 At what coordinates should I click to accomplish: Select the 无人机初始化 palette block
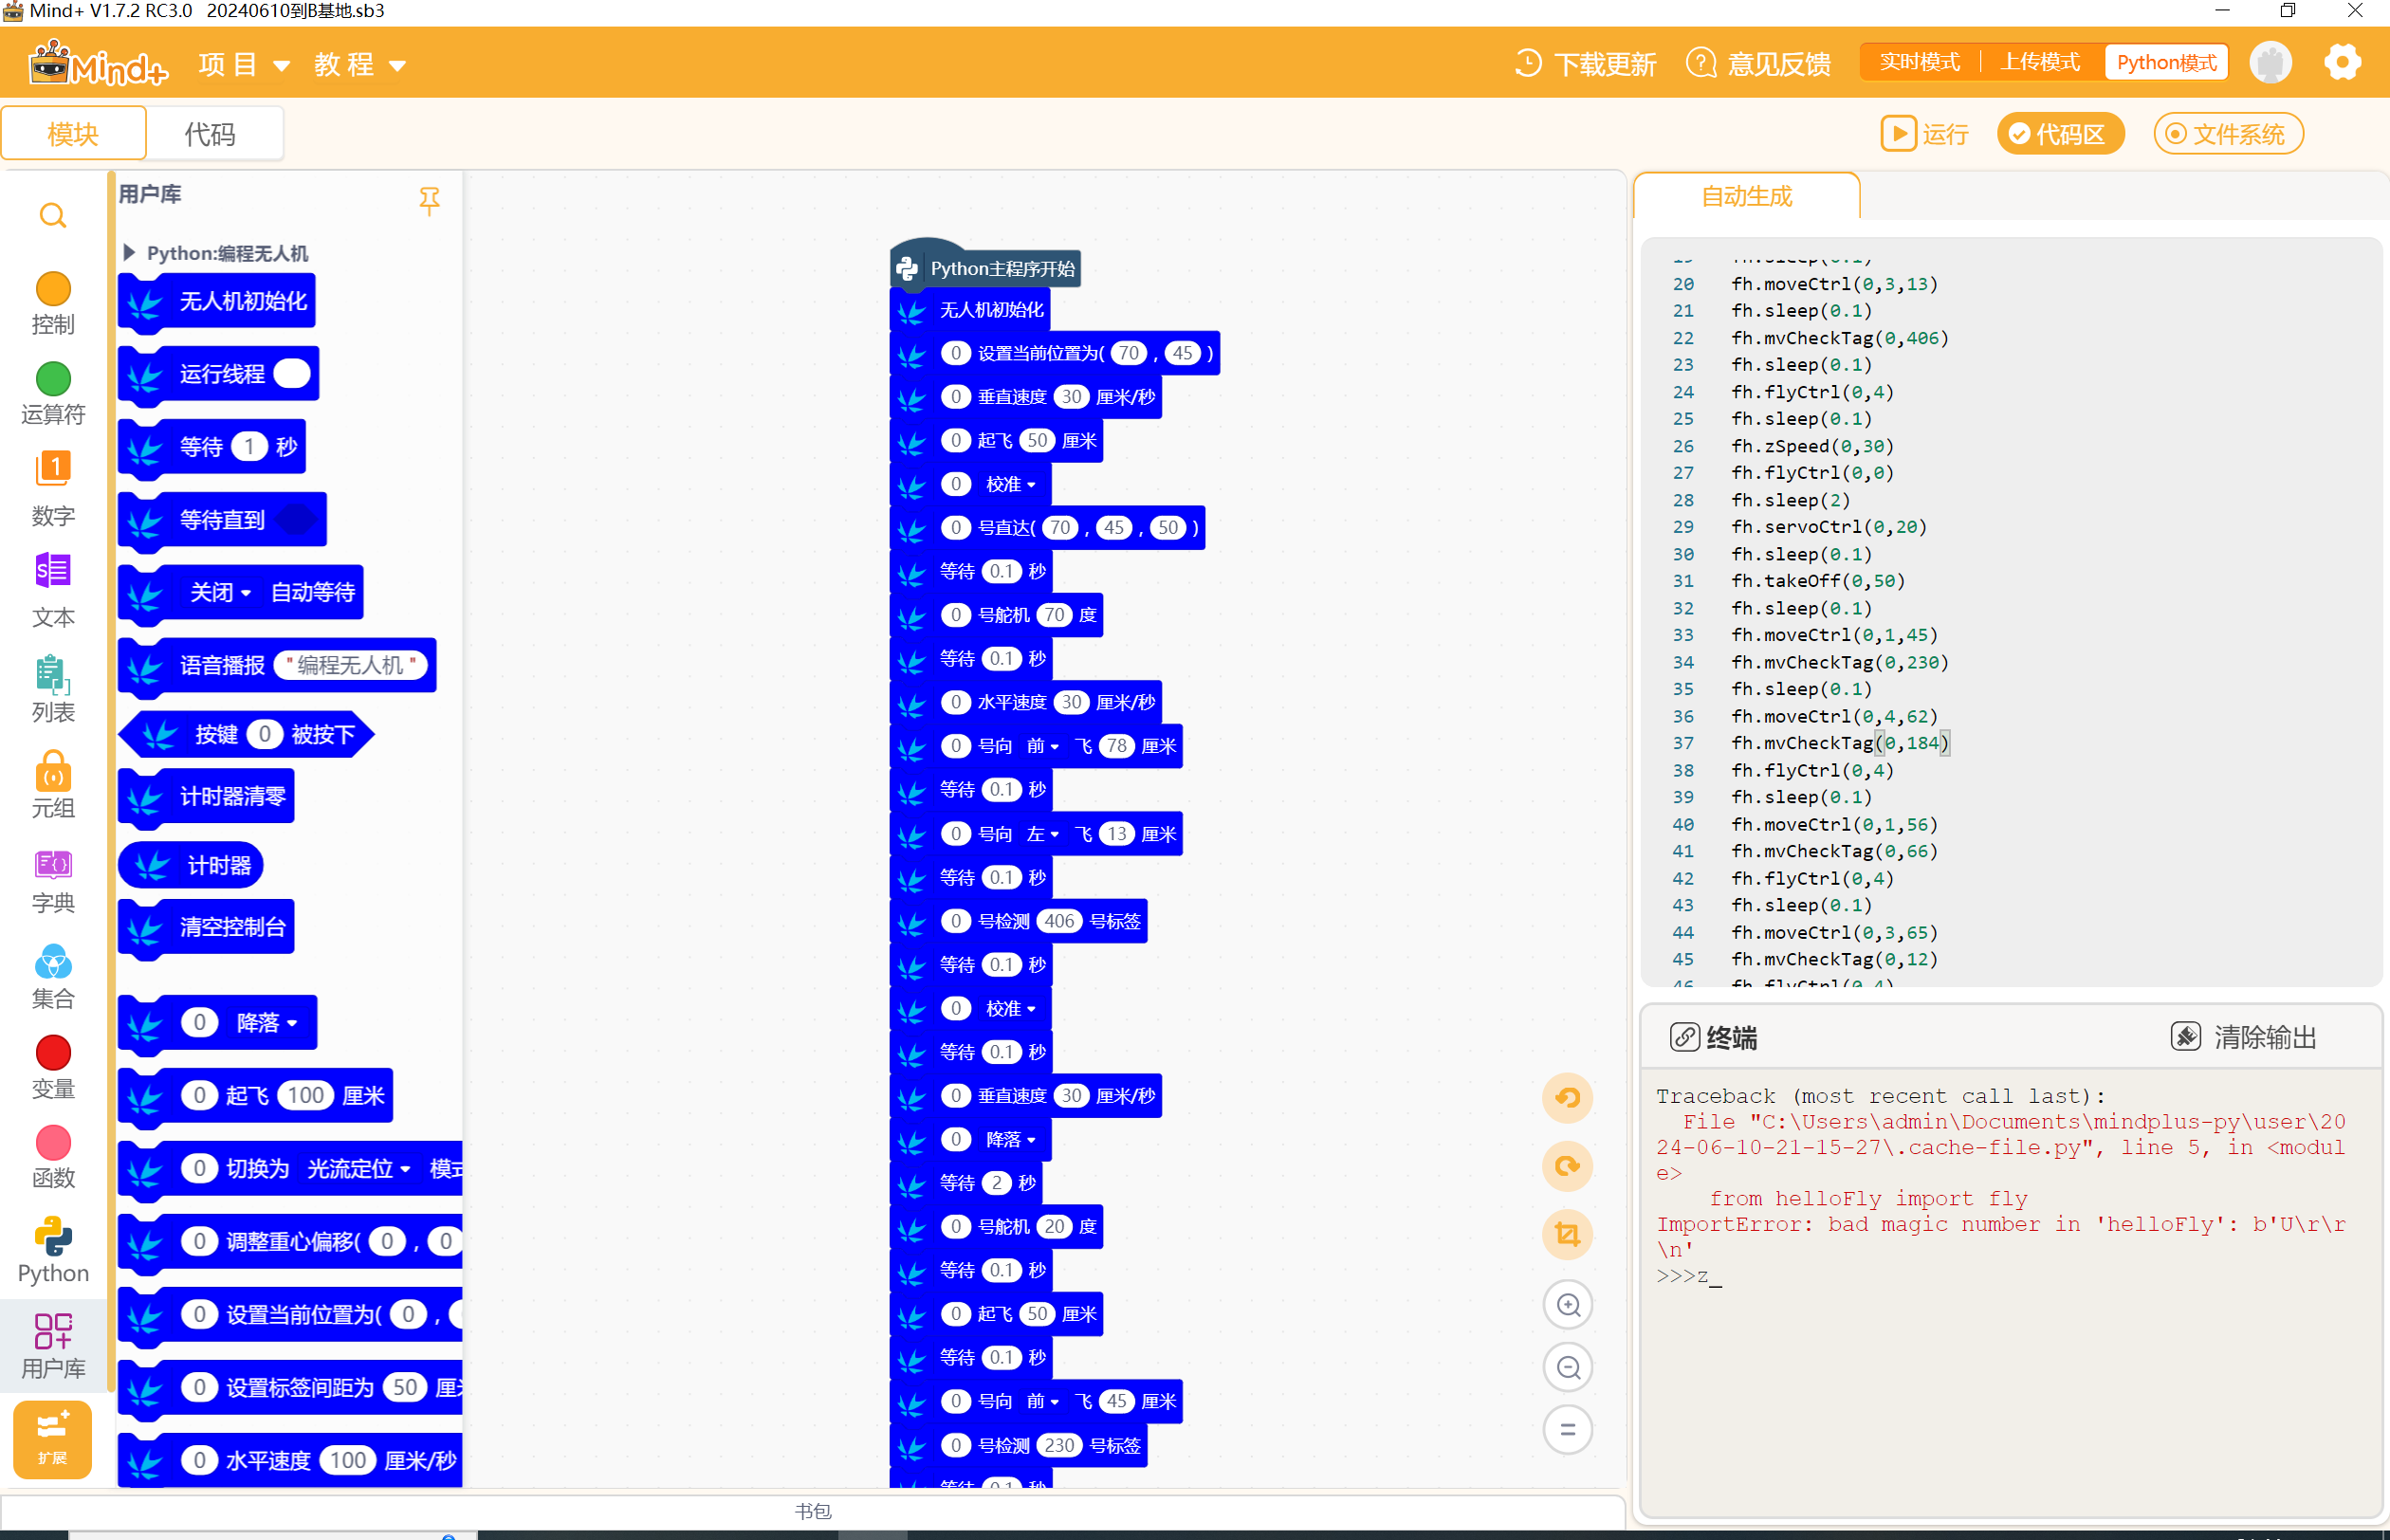pos(216,301)
